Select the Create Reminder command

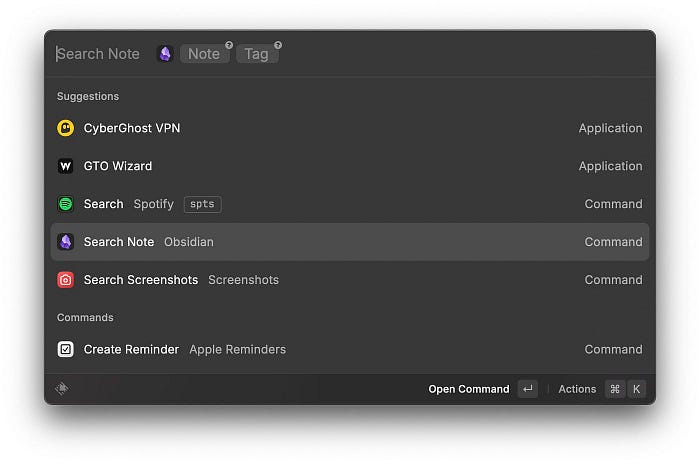(350, 349)
